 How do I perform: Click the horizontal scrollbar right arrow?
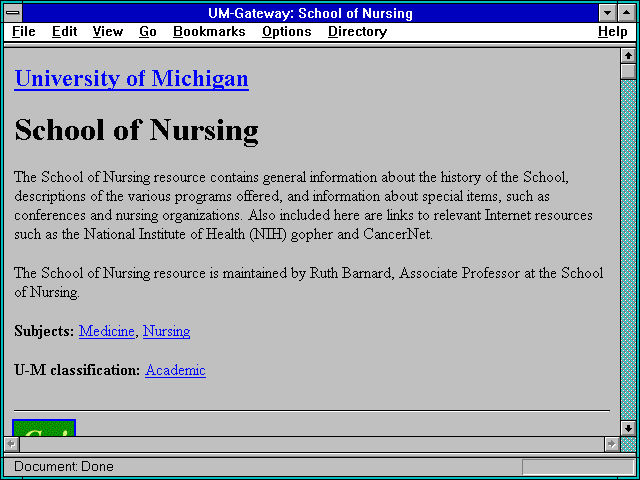tap(611, 444)
